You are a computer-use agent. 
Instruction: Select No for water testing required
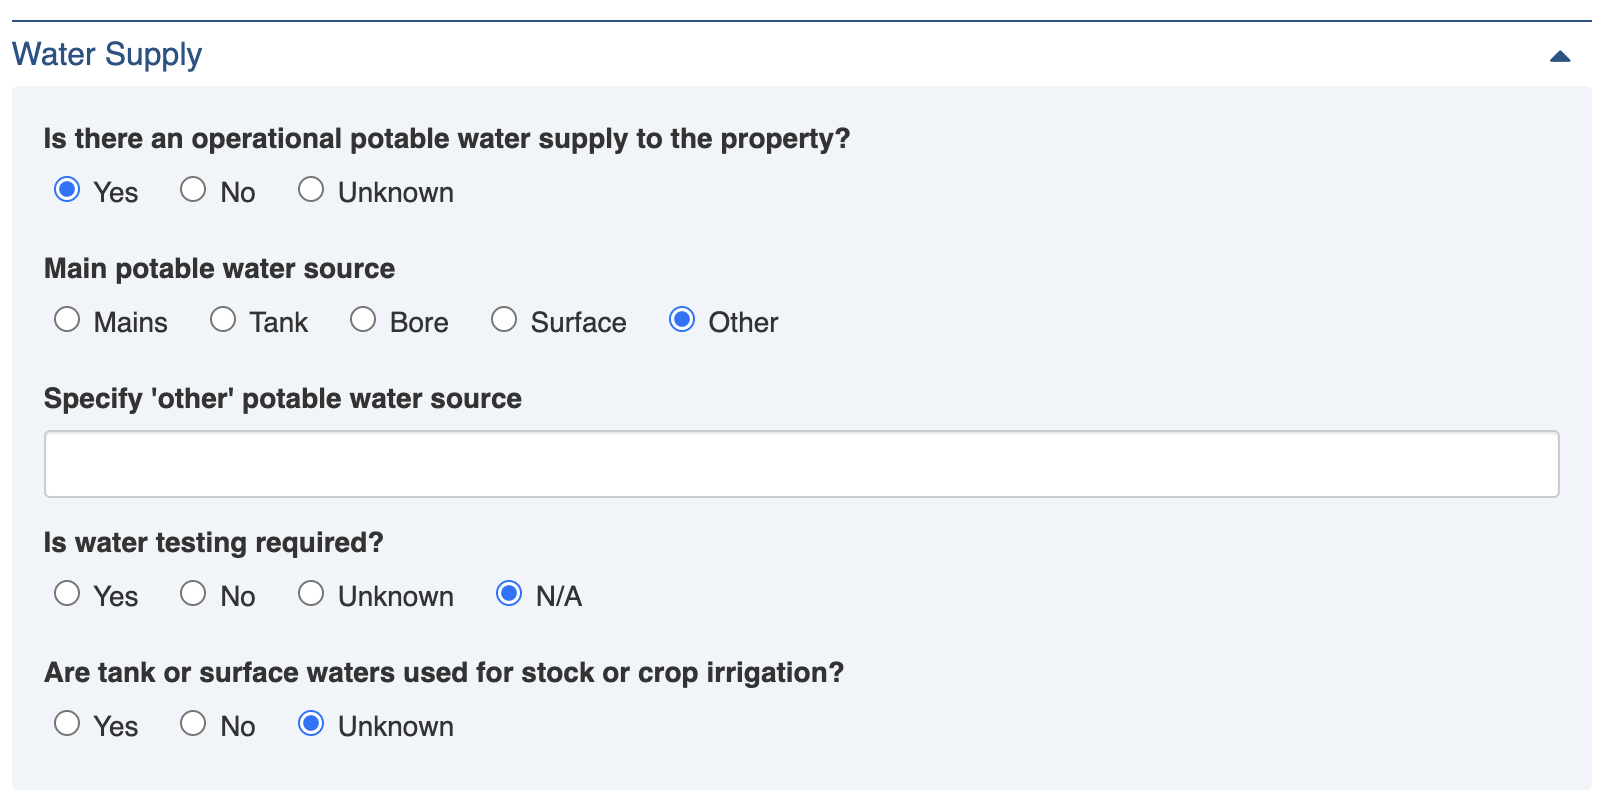tap(193, 594)
